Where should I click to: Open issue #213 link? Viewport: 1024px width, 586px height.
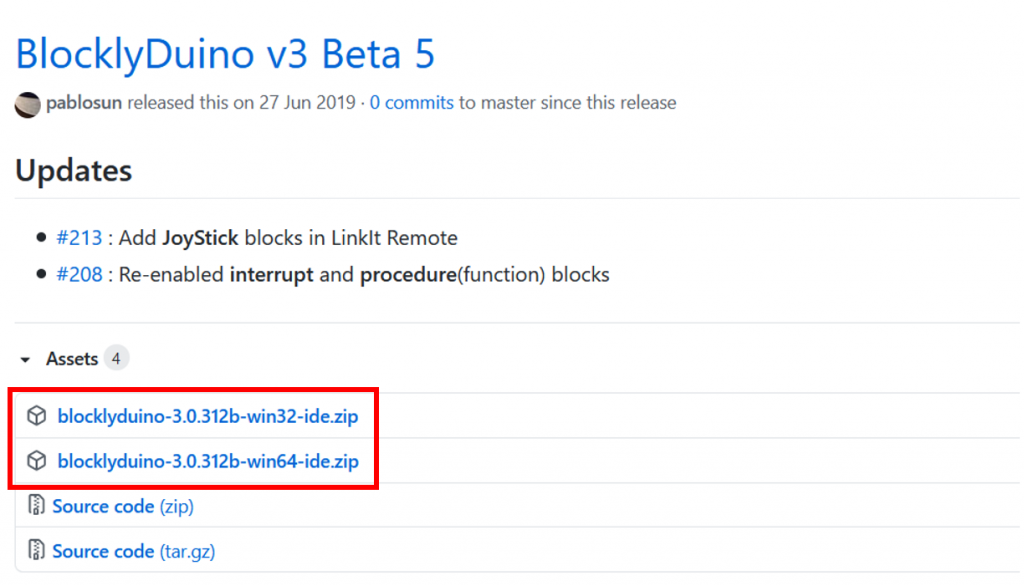(x=79, y=238)
